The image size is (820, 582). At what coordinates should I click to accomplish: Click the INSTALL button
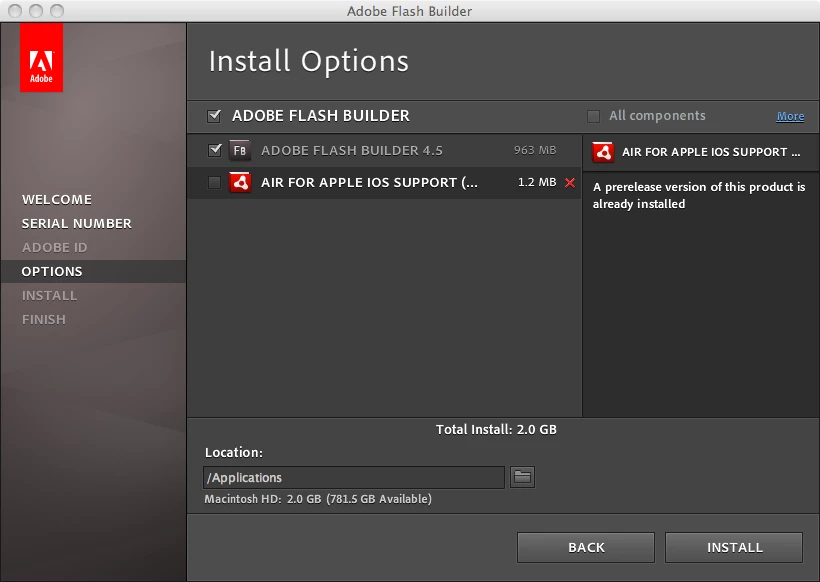click(734, 547)
